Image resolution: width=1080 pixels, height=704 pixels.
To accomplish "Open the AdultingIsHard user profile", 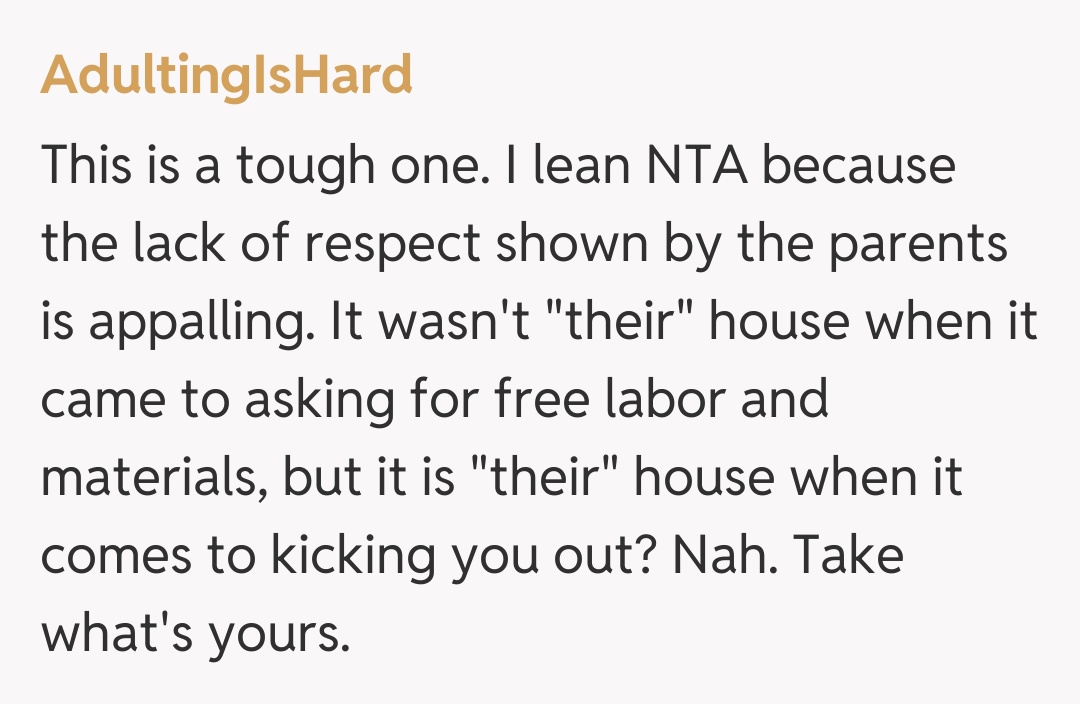I will click(226, 75).
